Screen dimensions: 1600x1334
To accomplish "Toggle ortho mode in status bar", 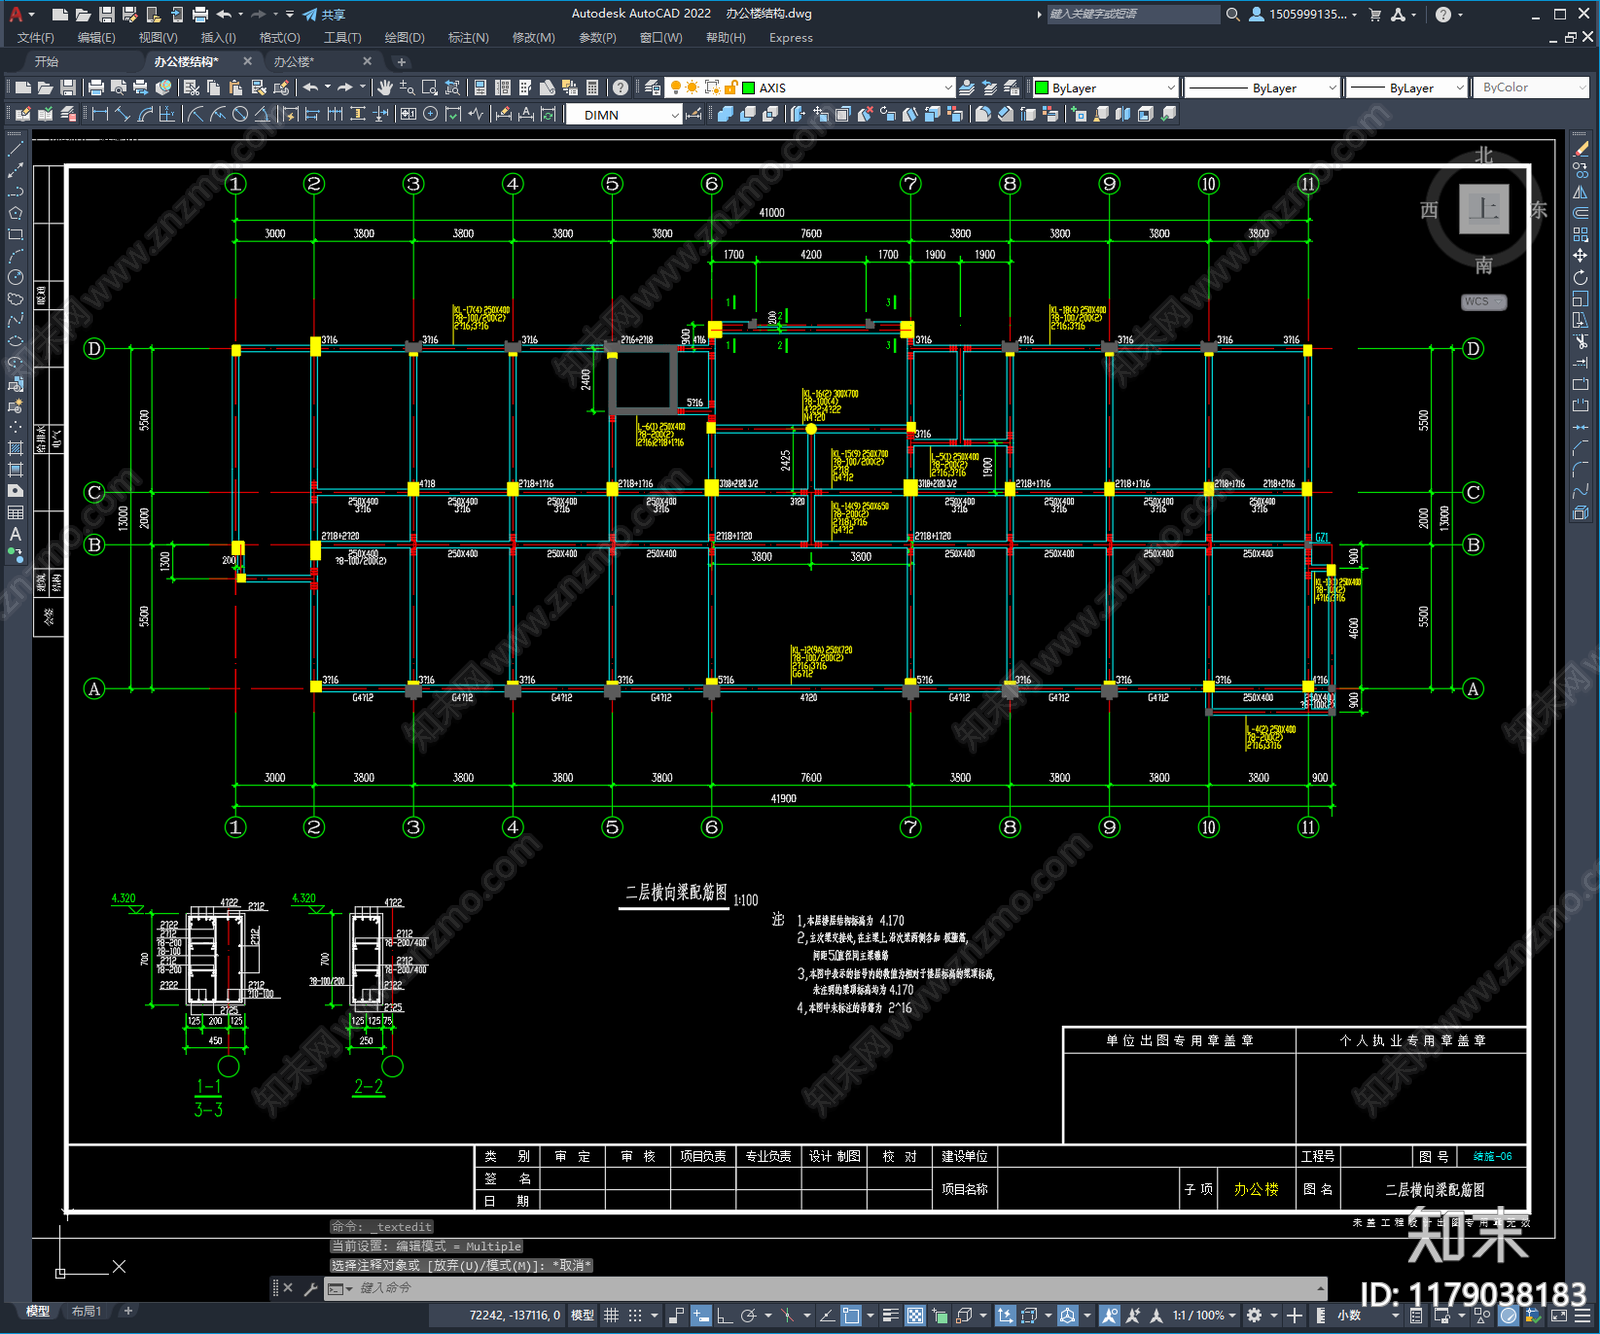I will click(x=724, y=1315).
